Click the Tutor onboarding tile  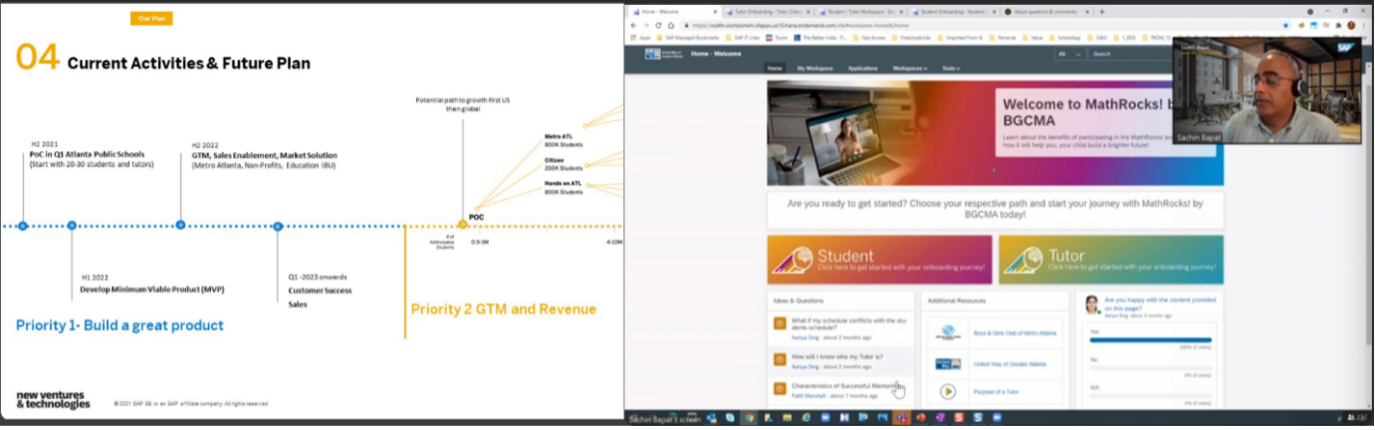click(x=1111, y=260)
